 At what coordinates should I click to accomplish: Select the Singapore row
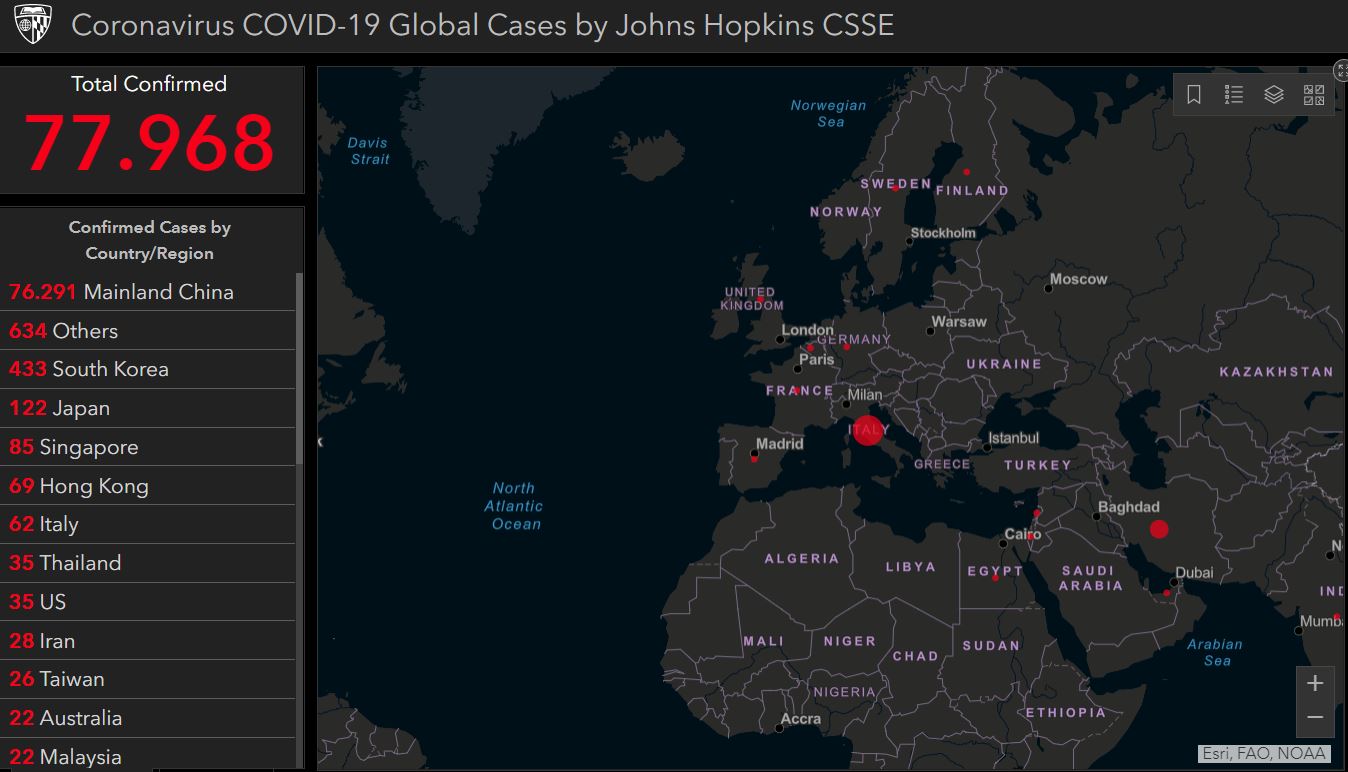(x=148, y=447)
